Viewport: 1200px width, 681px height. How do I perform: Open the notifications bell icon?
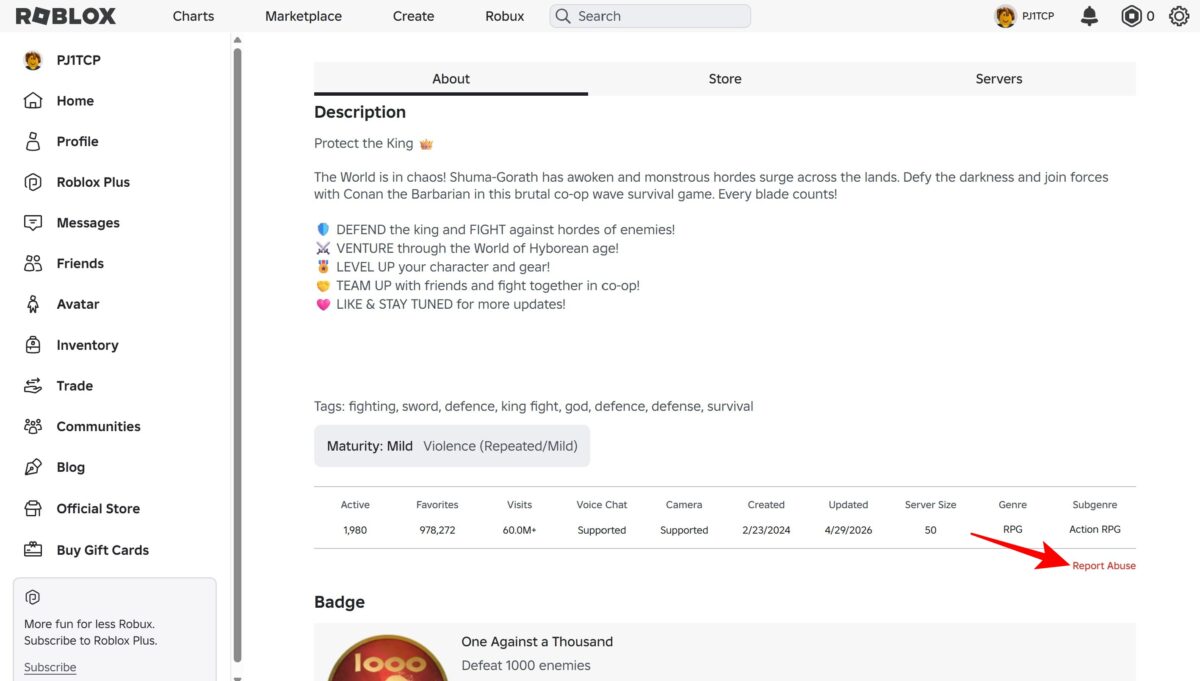point(1089,16)
